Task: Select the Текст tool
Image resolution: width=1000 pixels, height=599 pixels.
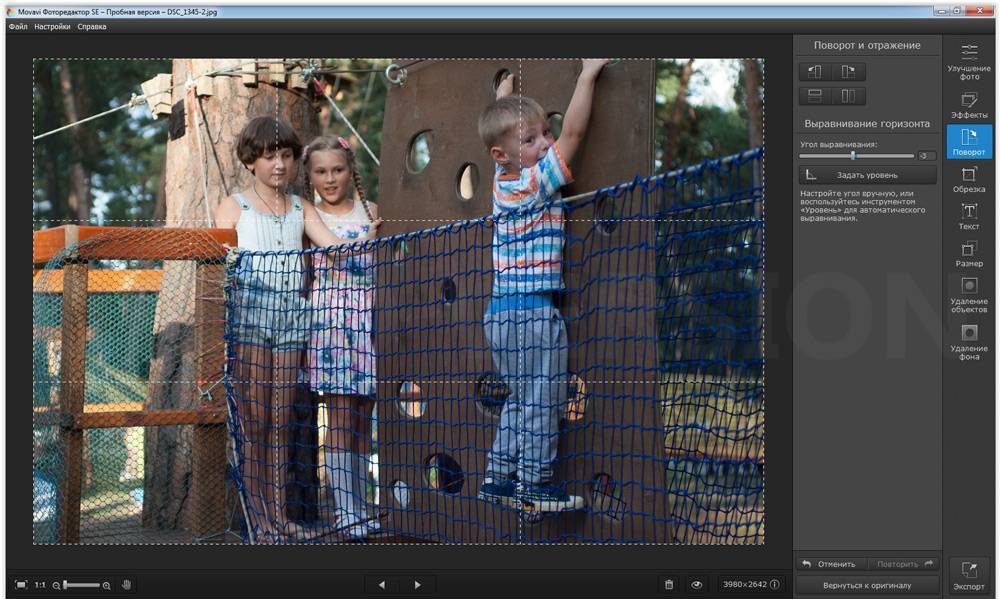Action: [x=969, y=216]
